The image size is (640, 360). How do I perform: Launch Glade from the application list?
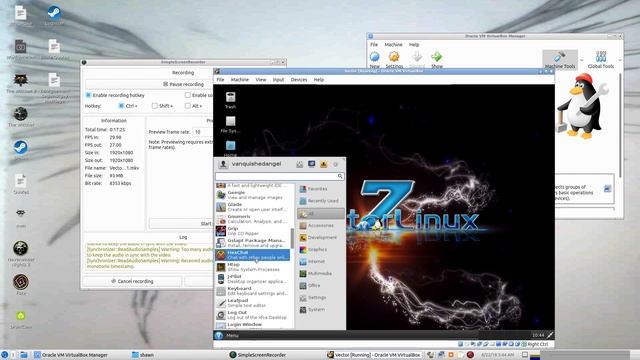click(x=253, y=207)
